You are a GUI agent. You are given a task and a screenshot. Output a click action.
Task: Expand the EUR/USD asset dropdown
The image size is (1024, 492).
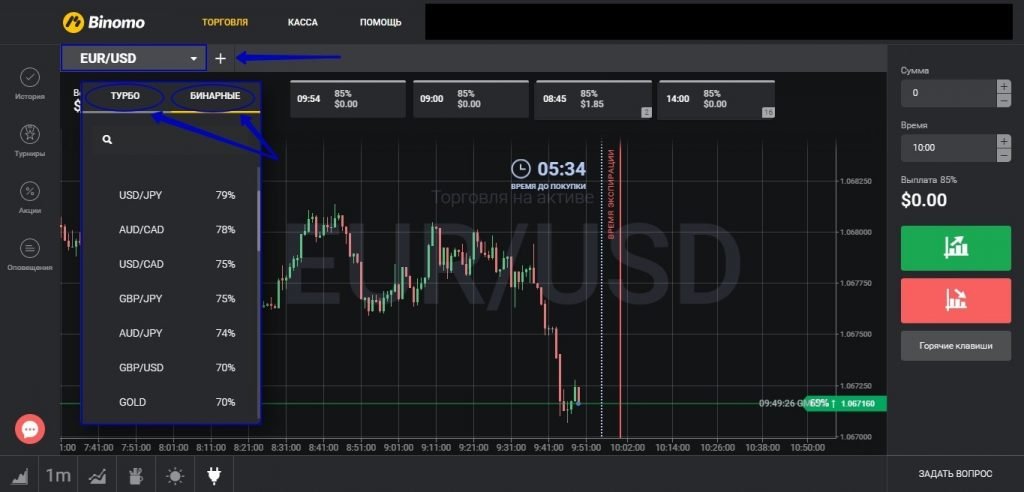tap(134, 58)
